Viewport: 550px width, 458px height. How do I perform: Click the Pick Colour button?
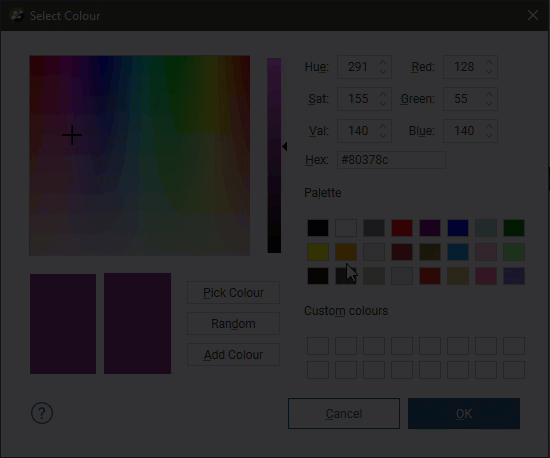(x=233, y=292)
